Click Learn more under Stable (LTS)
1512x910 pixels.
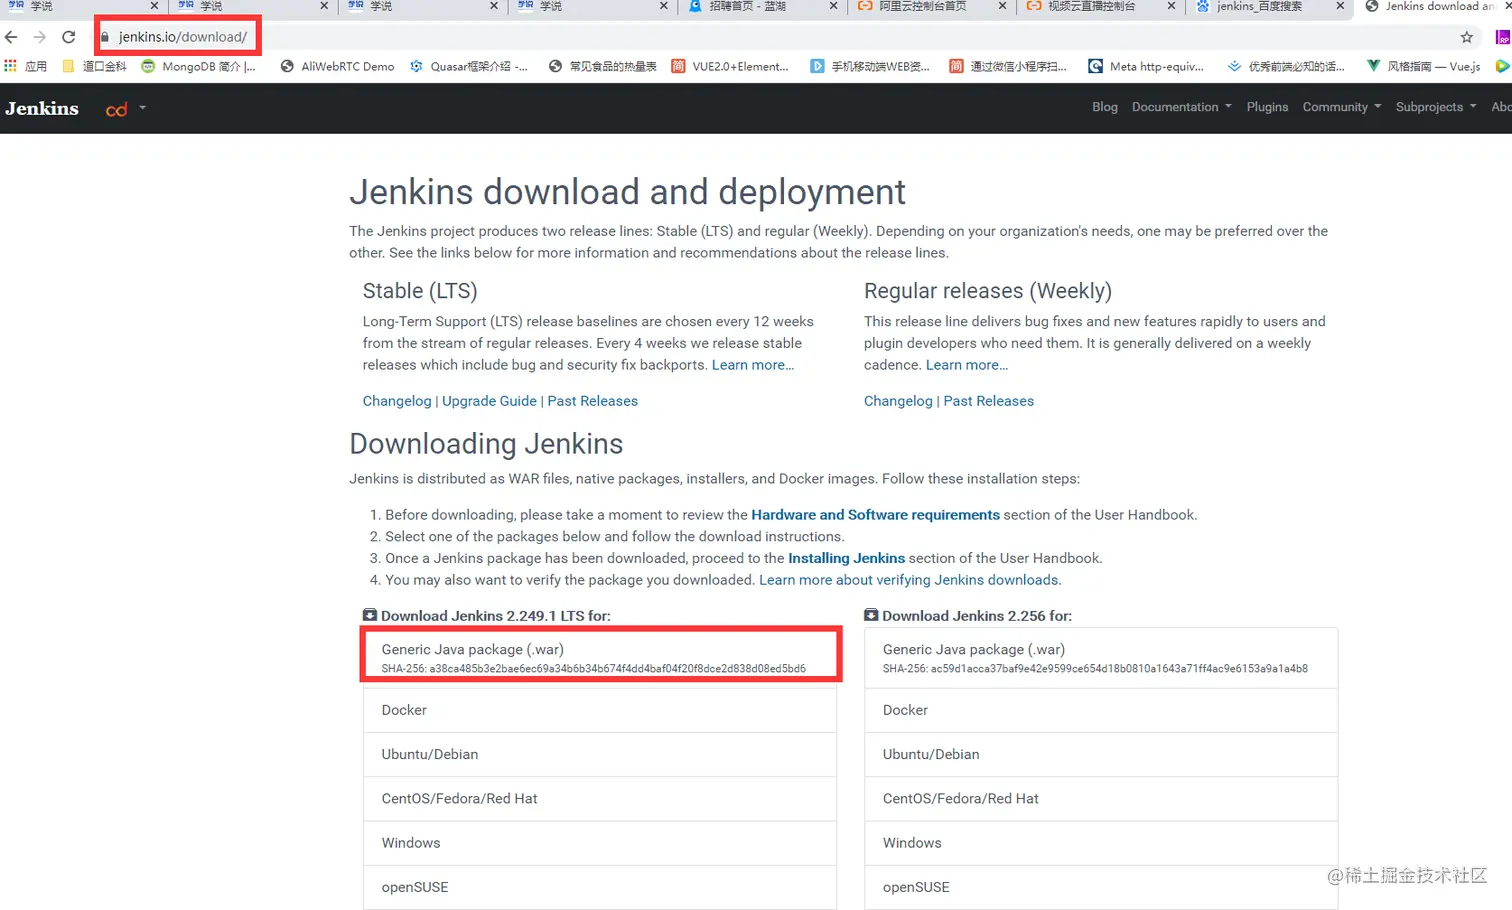click(753, 365)
